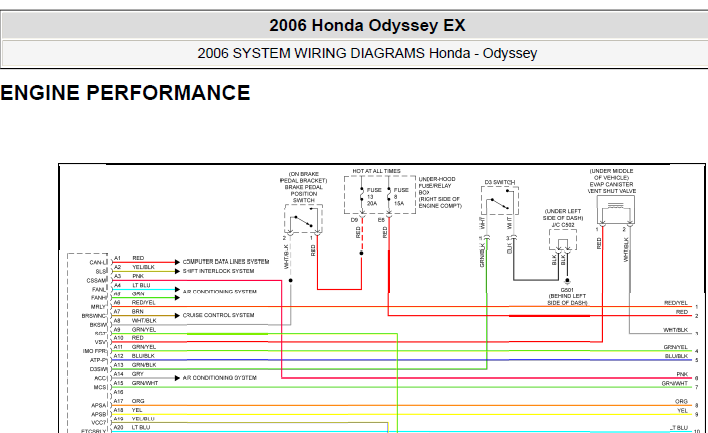Screen dimensions: 708x433
Task: Click the A20 LT BLU pin label
Action: 132,427
